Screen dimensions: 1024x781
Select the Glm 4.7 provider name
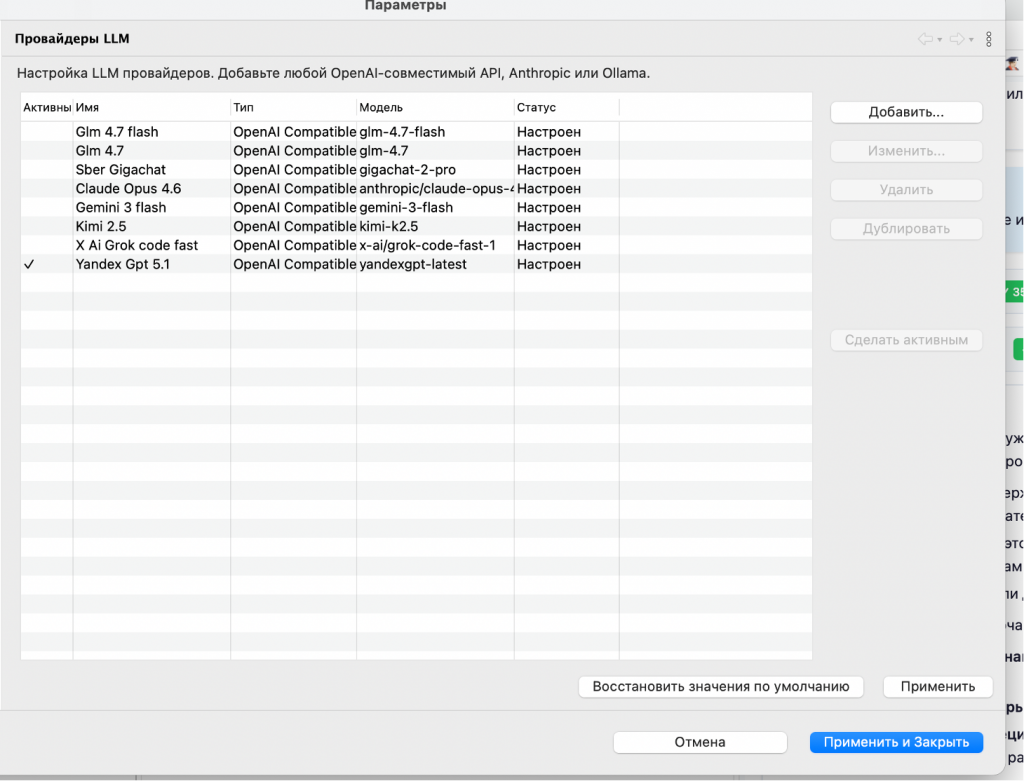point(99,151)
